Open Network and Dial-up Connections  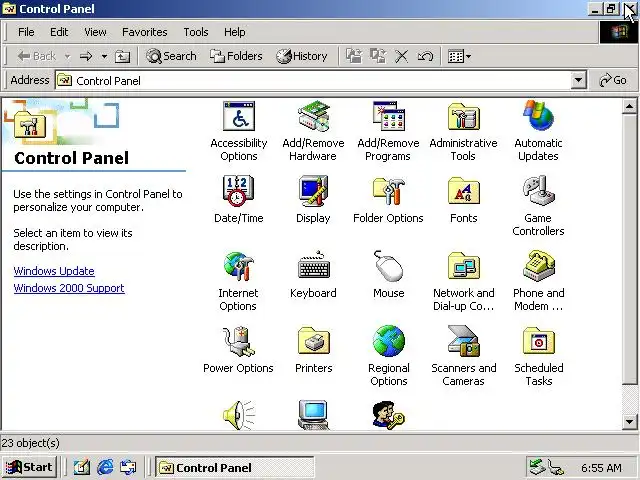(463, 282)
